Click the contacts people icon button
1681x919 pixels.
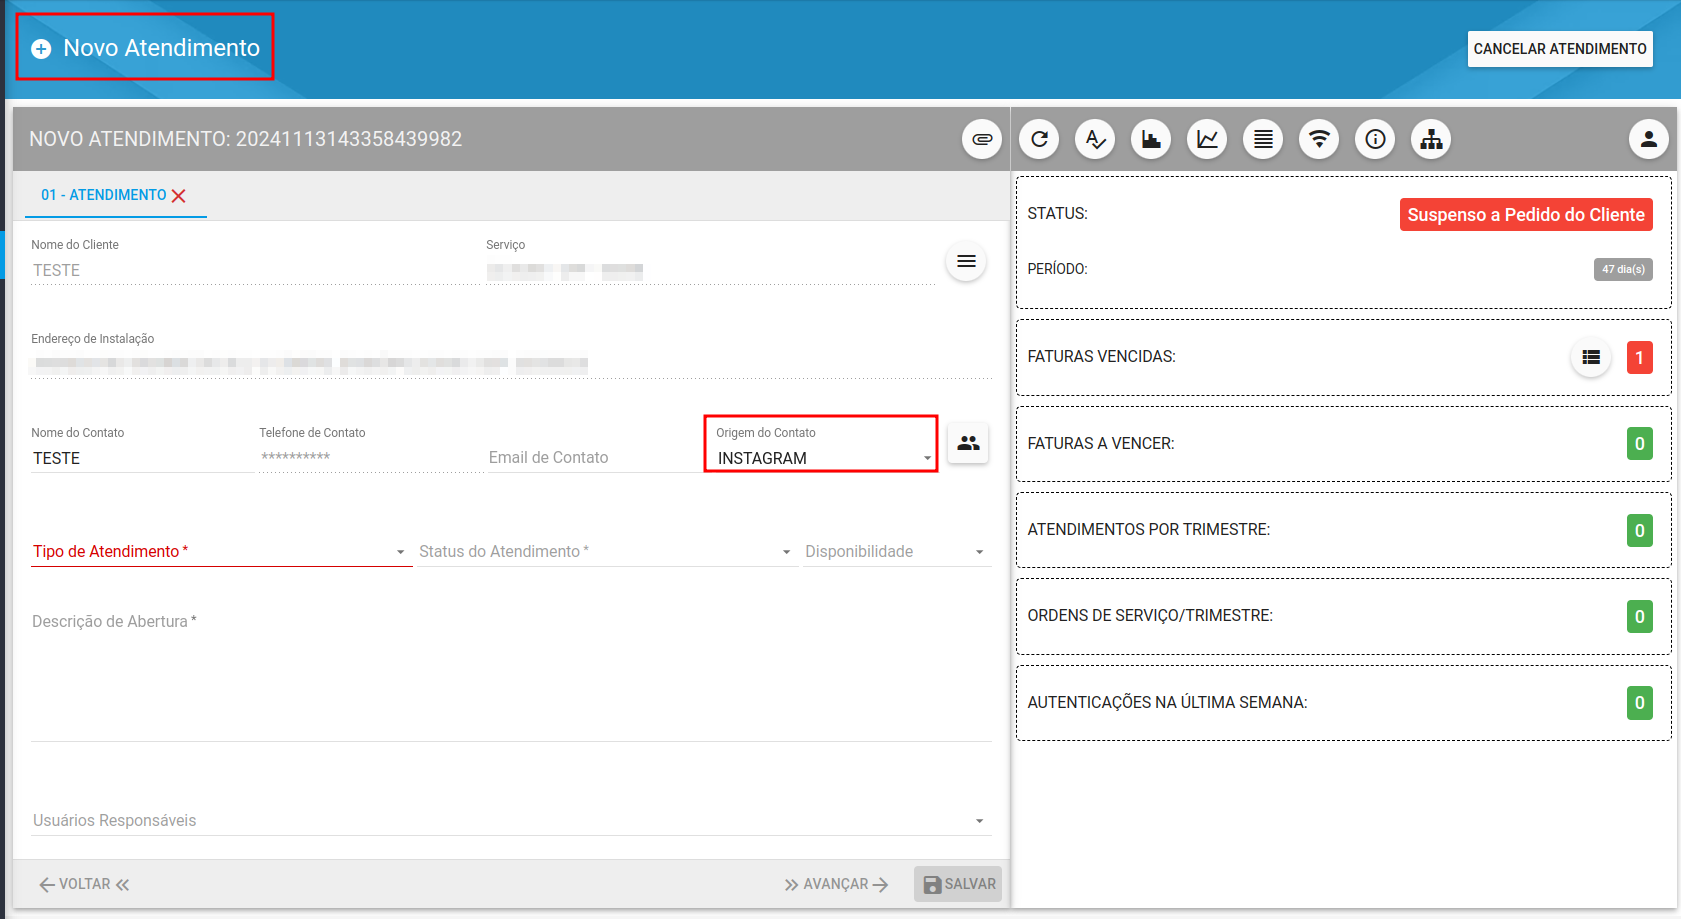coord(968,443)
